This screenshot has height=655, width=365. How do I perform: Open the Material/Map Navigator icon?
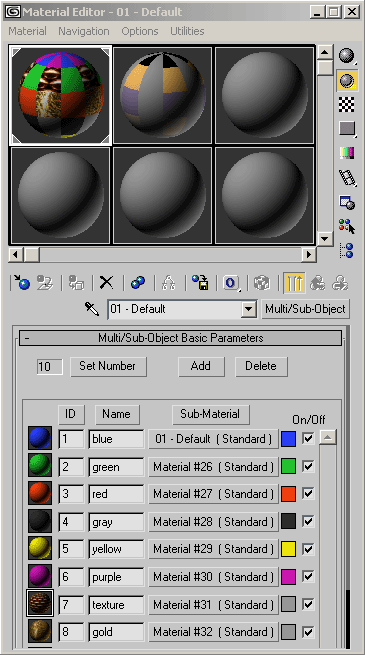(x=347, y=250)
